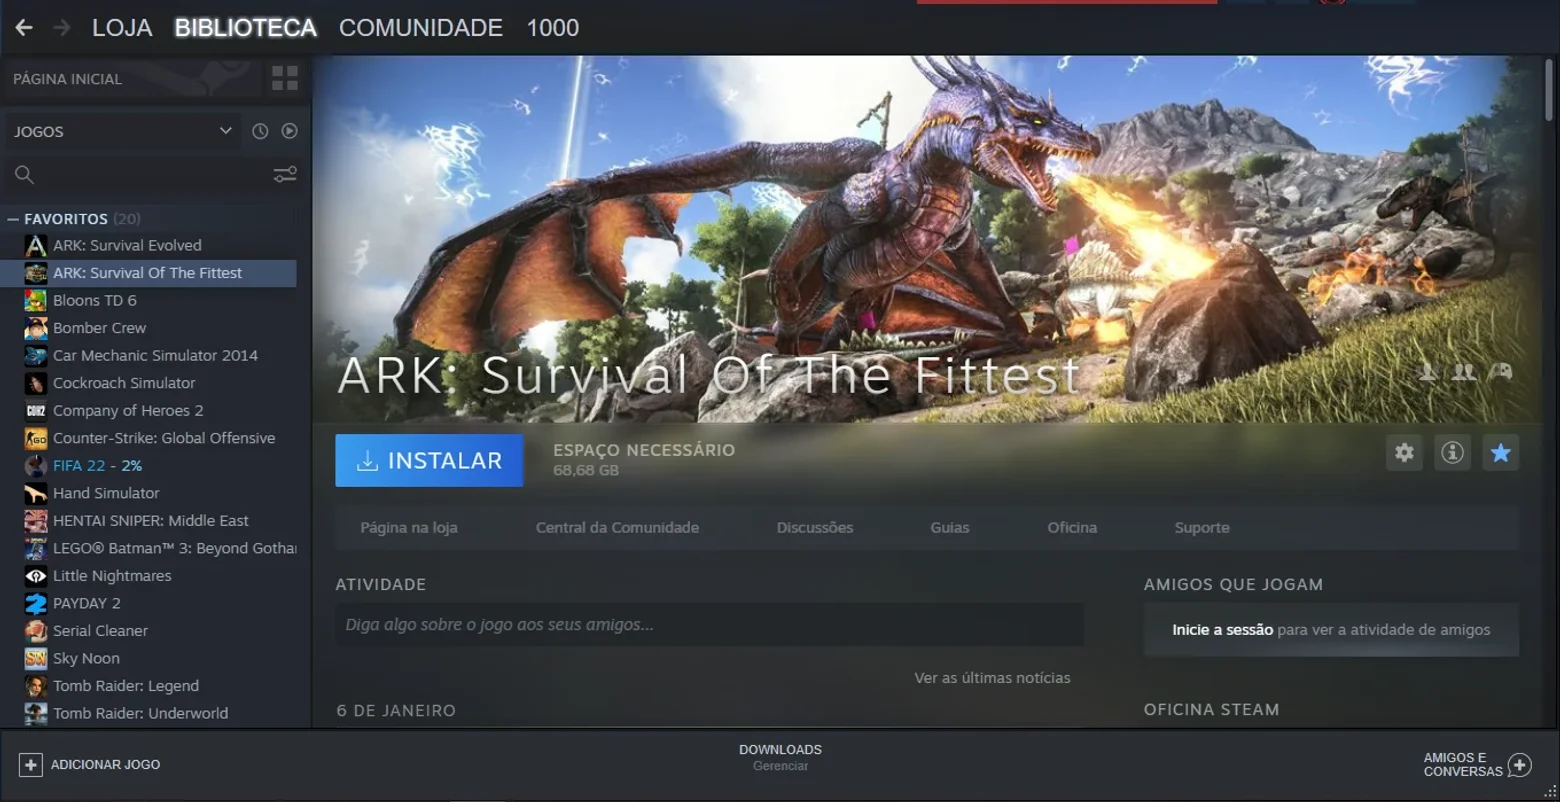
Task: Click Car Mechanic Simulator 2014 icon
Action: (x=36, y=356)
